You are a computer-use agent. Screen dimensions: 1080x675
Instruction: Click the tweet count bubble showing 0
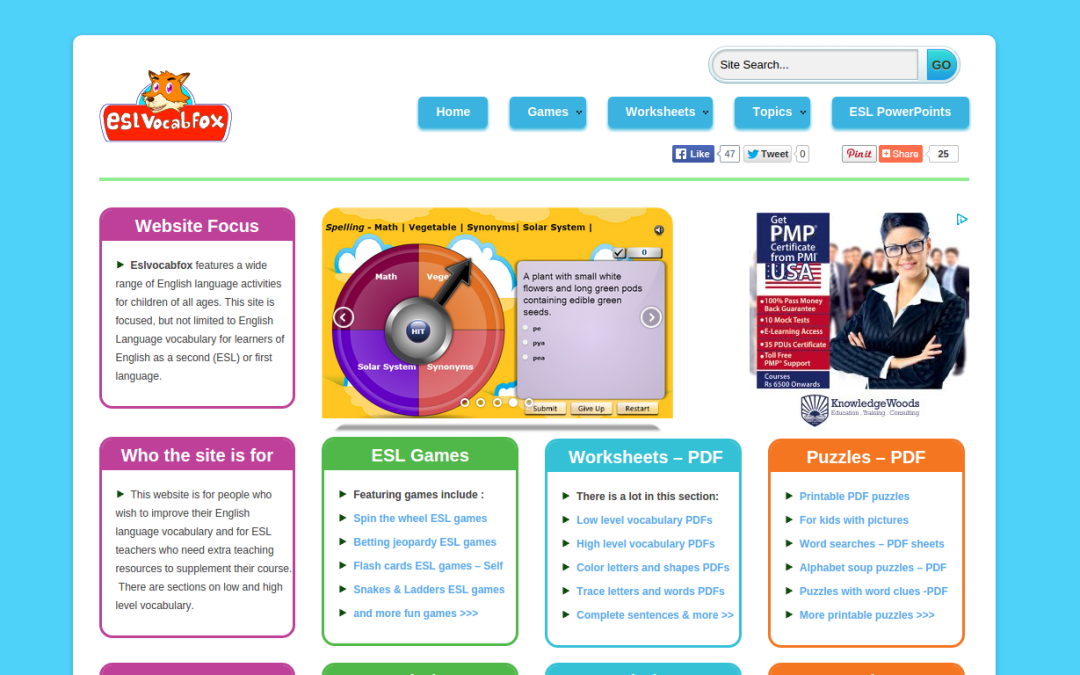[x=802, y=154]
